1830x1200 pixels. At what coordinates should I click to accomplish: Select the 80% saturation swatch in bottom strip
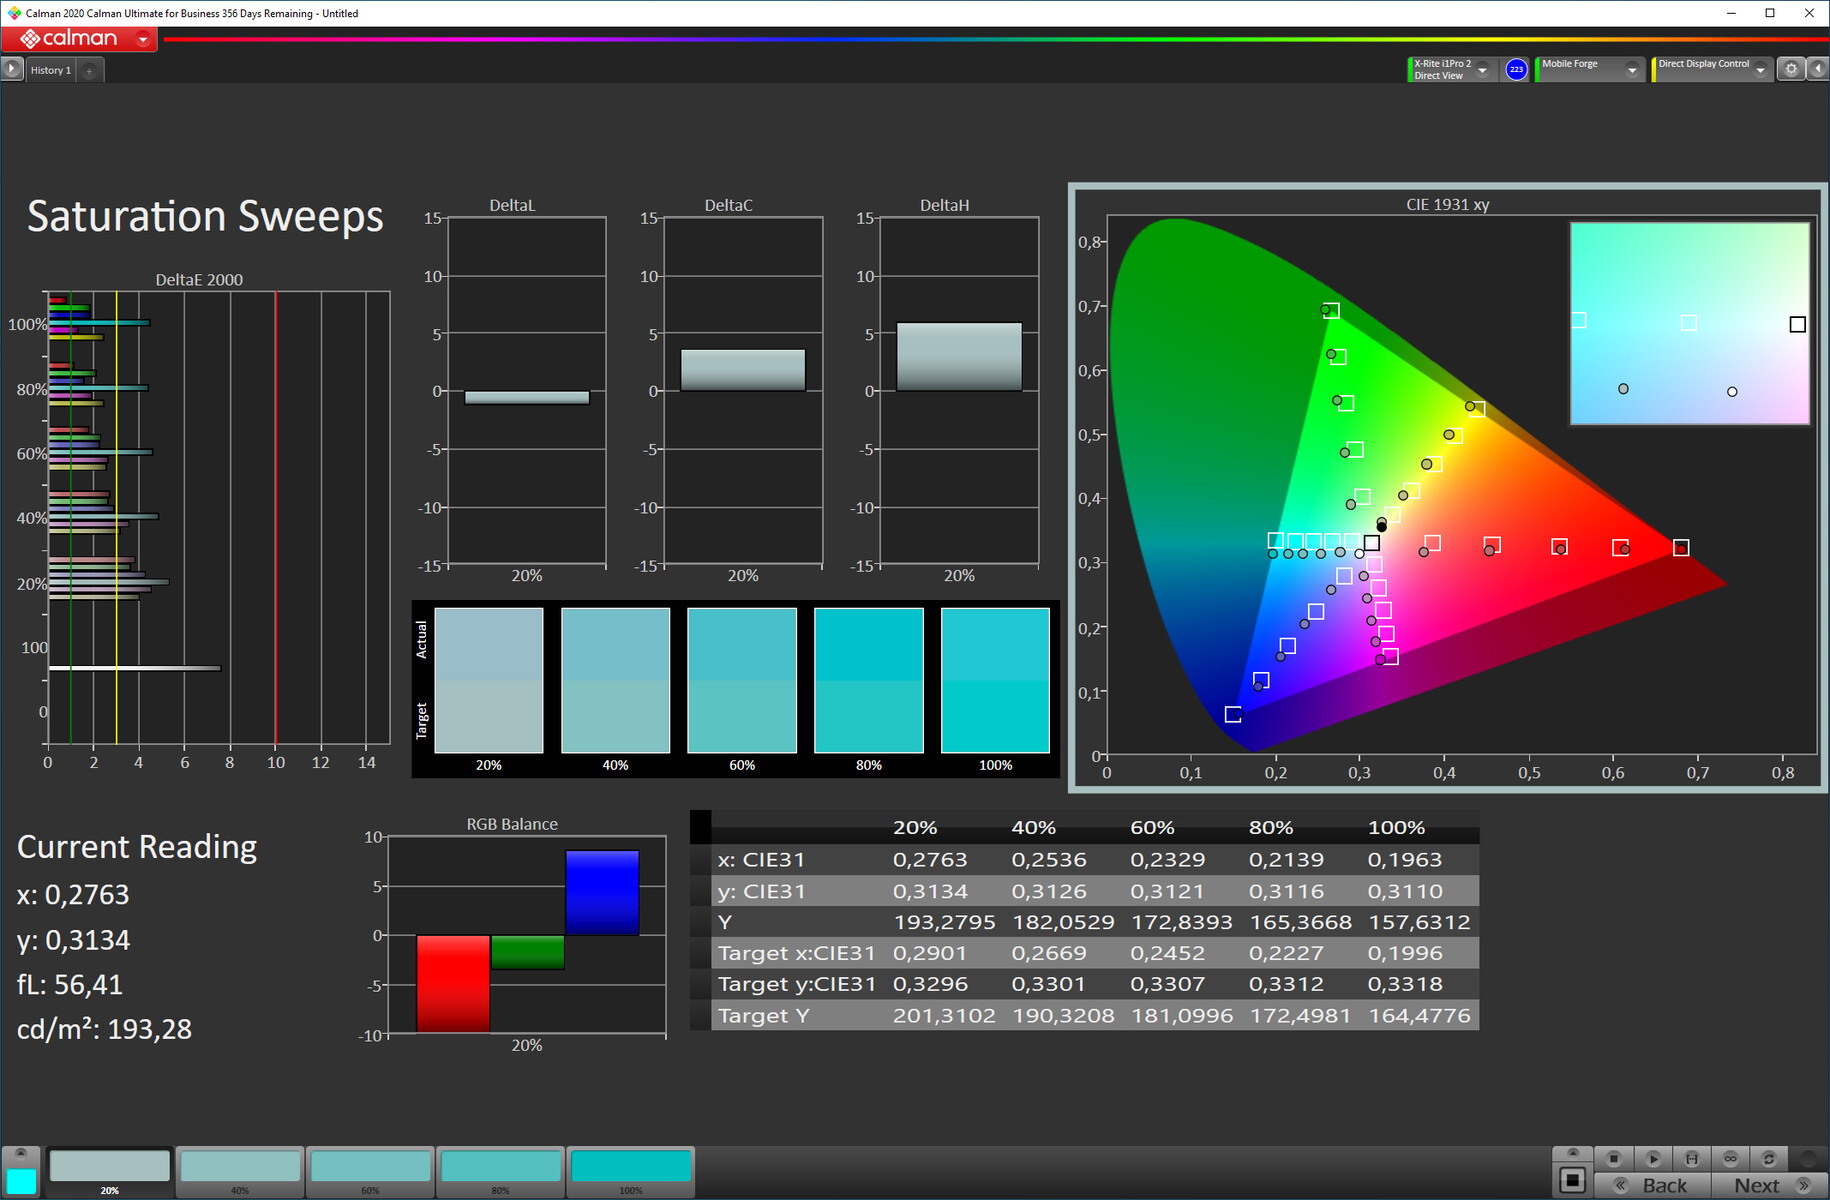[x=500, y=1171]
